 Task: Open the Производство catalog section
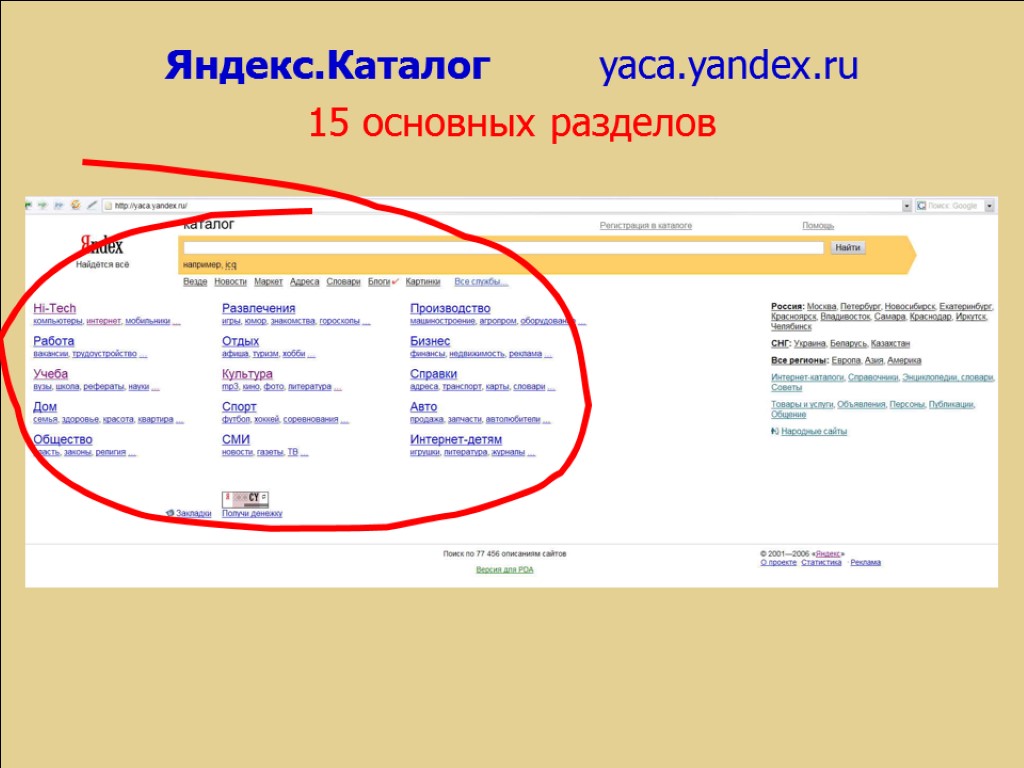tap(450, 308)
